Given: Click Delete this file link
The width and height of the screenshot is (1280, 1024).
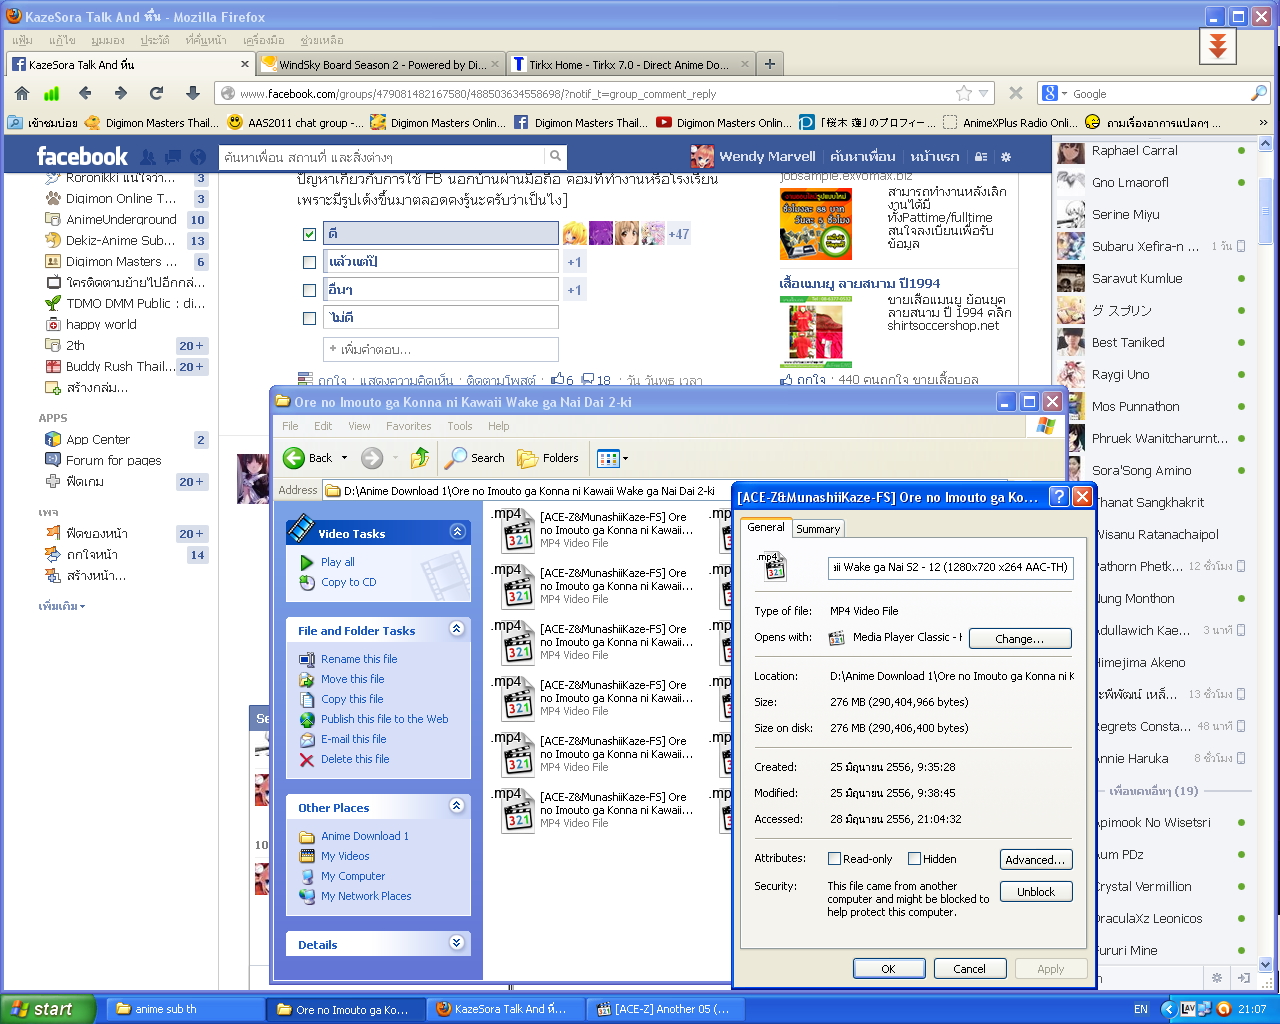Looking at the screenshot, I should [355, 759].
